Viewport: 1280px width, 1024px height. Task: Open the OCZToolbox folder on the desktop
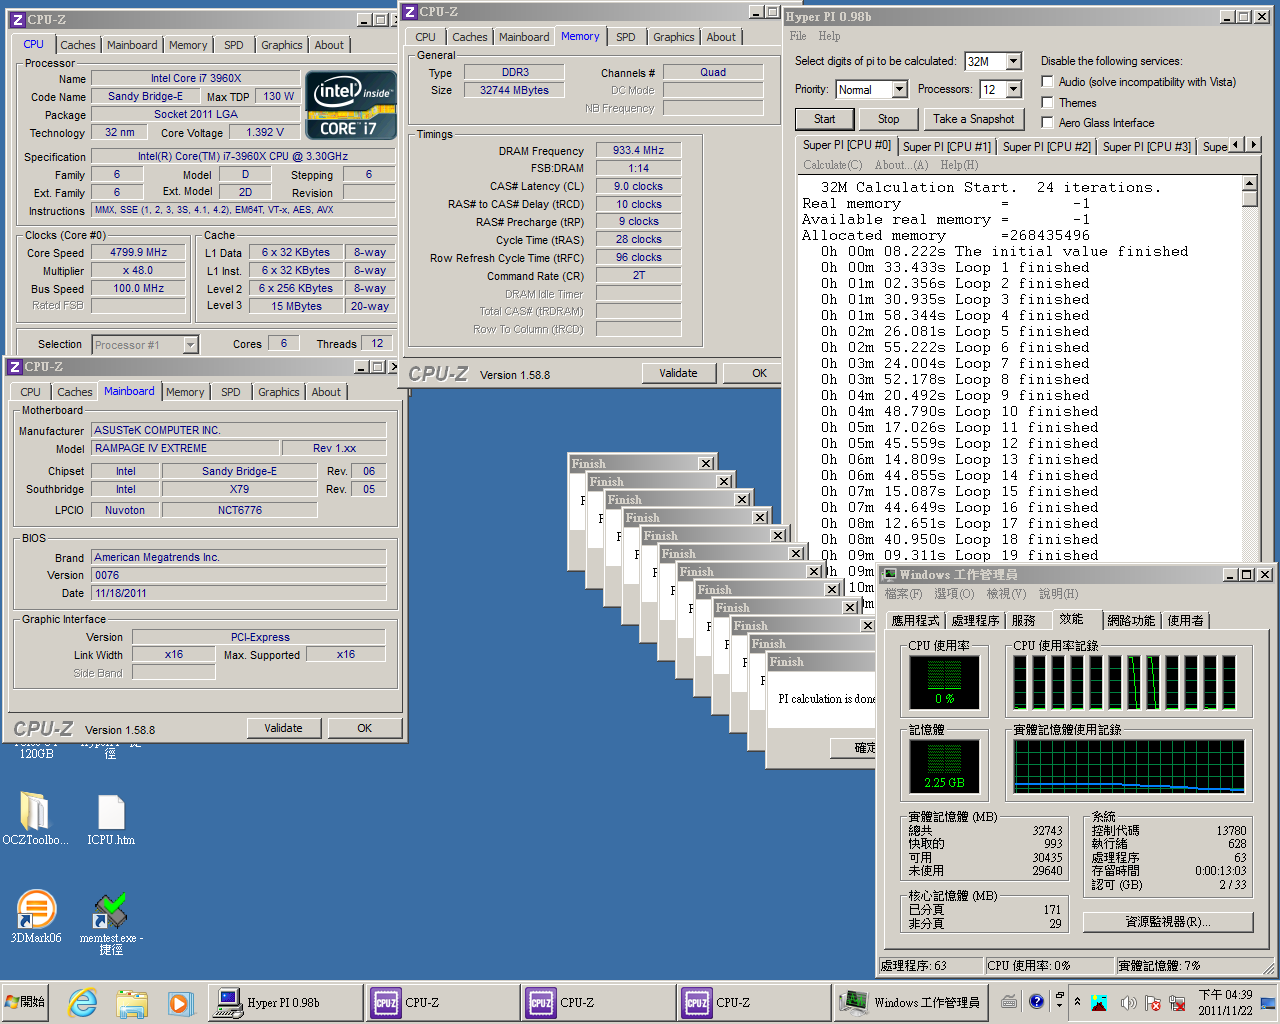(34, 819)
